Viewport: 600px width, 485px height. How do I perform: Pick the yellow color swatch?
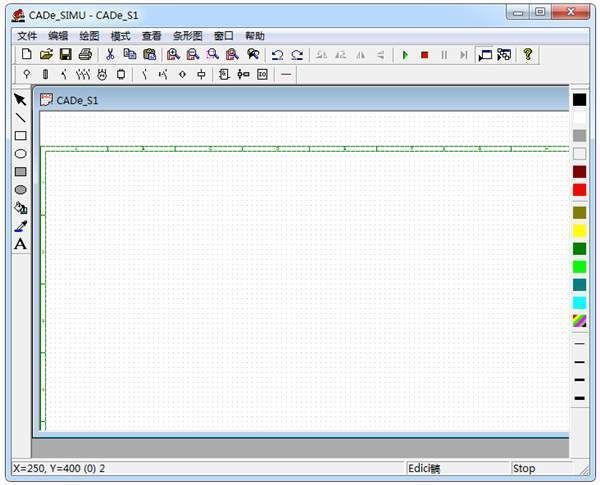pyautogui.click(x=579, y=230)
